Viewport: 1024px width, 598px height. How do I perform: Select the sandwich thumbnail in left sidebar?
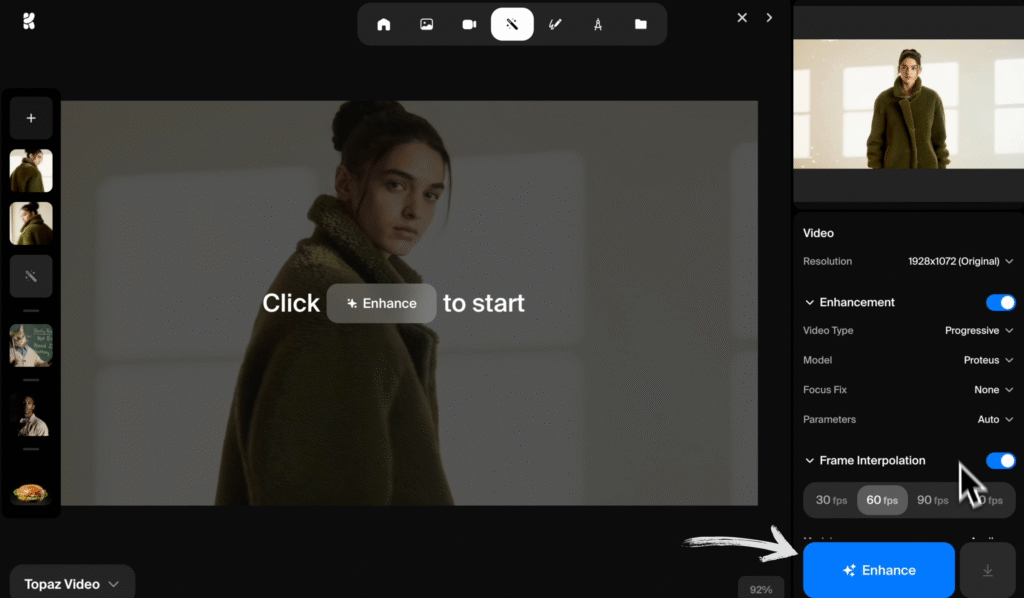pos(31,492)
